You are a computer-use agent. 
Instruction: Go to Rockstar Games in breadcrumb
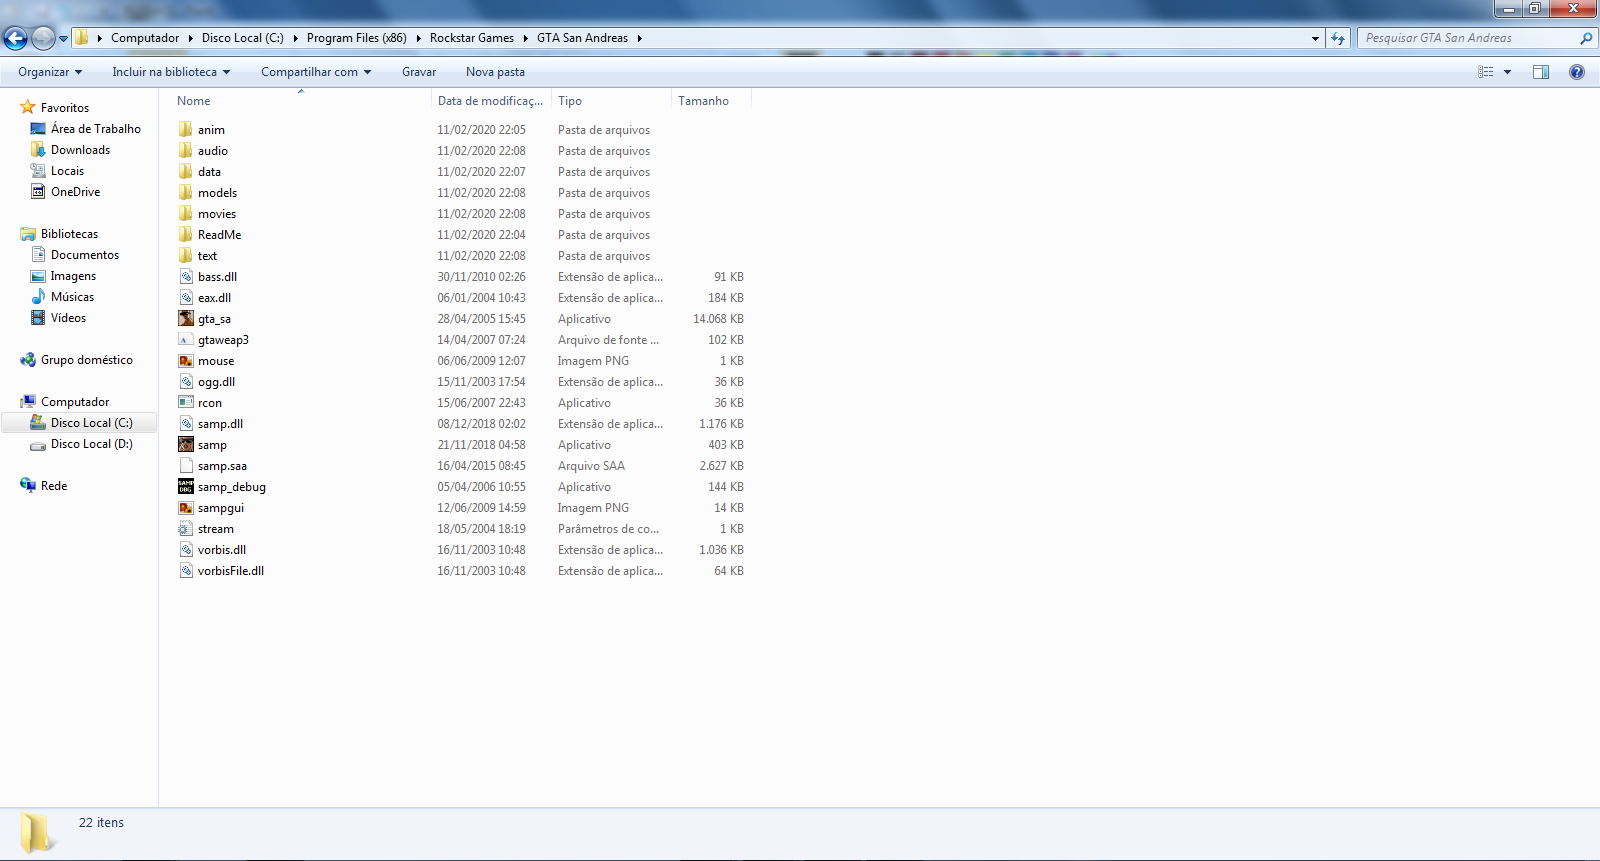coord(472,38)
